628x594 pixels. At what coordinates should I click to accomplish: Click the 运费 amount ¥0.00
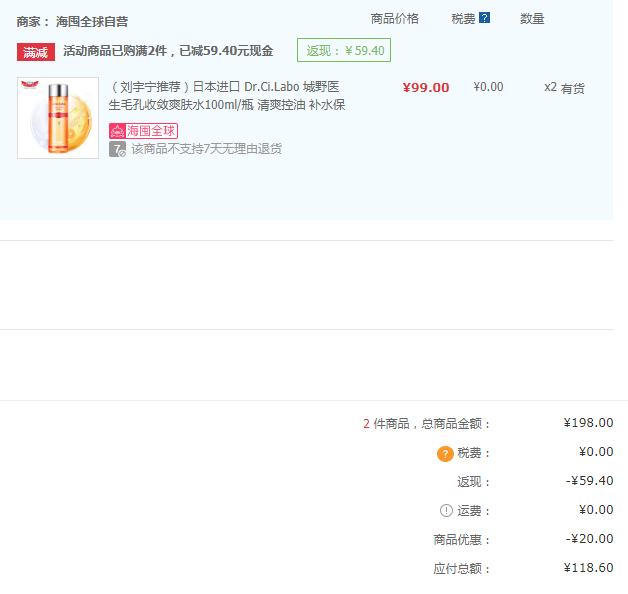pyautogui.click(x=596, y=510)
